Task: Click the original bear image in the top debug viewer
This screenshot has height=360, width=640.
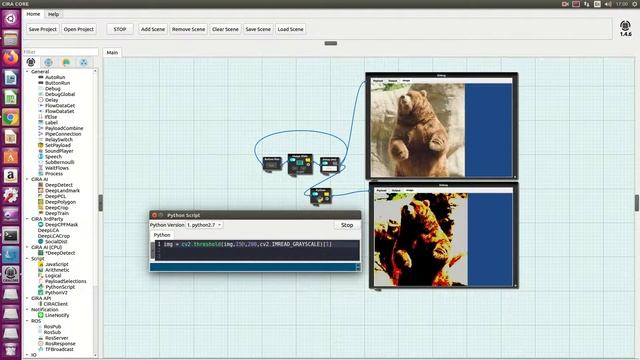Action: pos(417,130)
